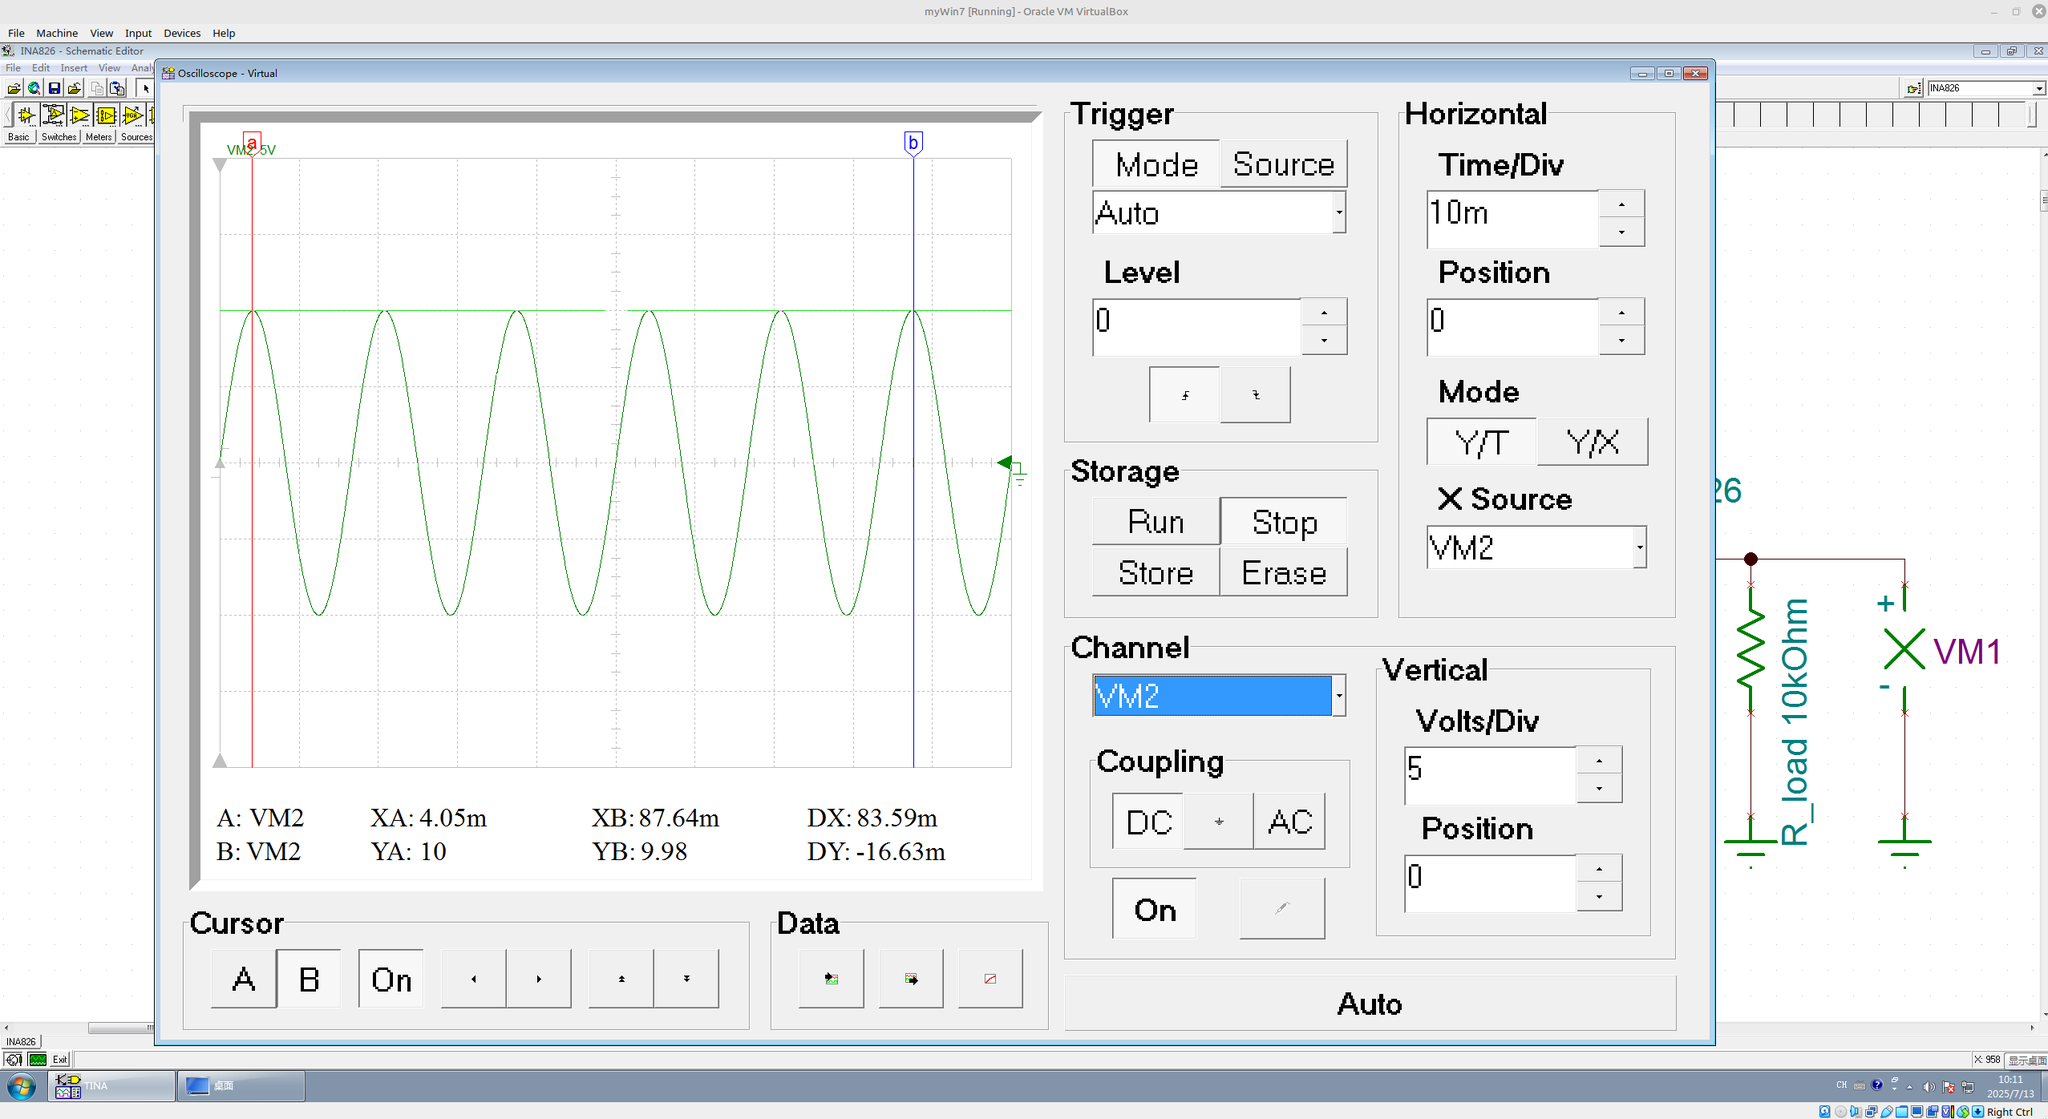Select the rising edge trigger button
This screenshot has height=1119, width=2048.
pos(1185,395)
